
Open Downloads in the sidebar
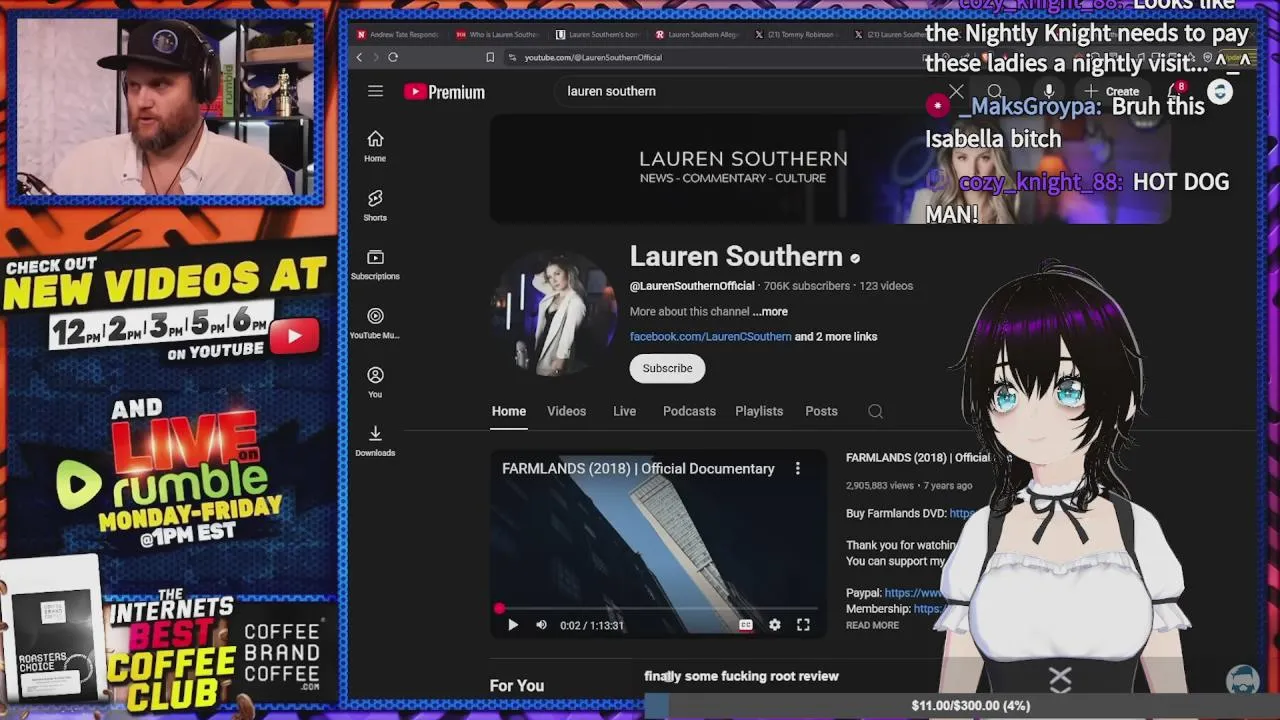375,441
